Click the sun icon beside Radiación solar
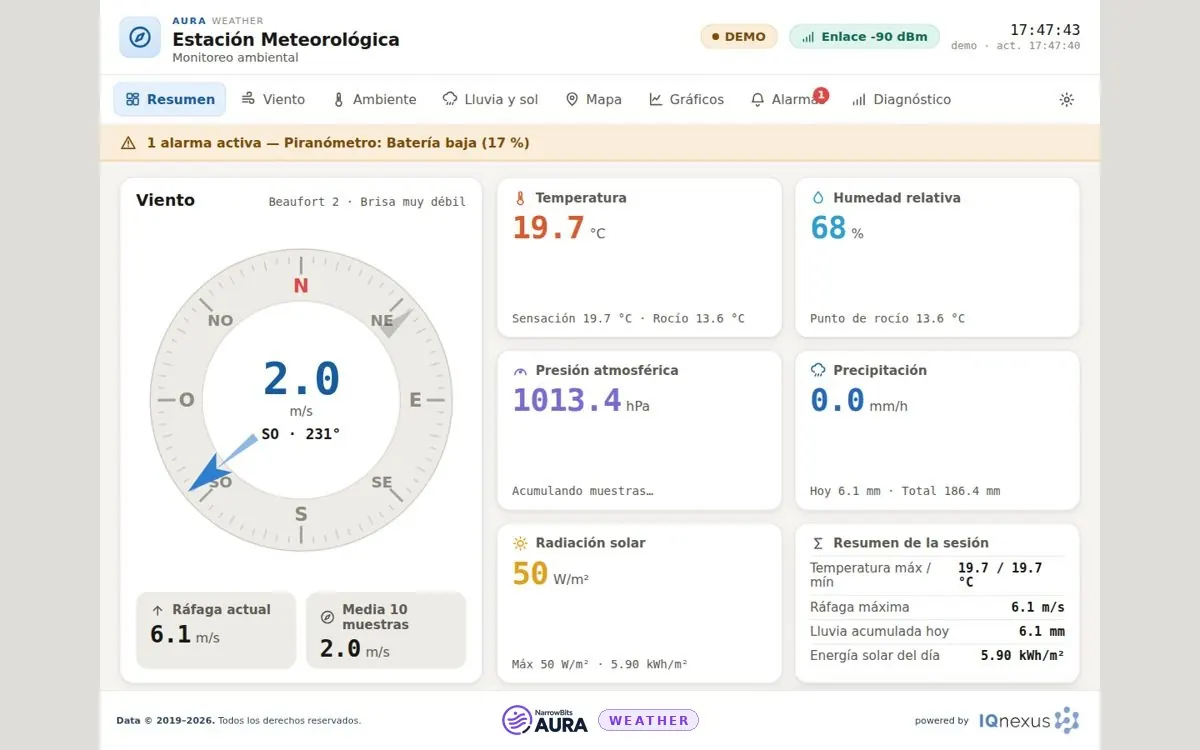The image size is (1200, 750). [520, 543]
